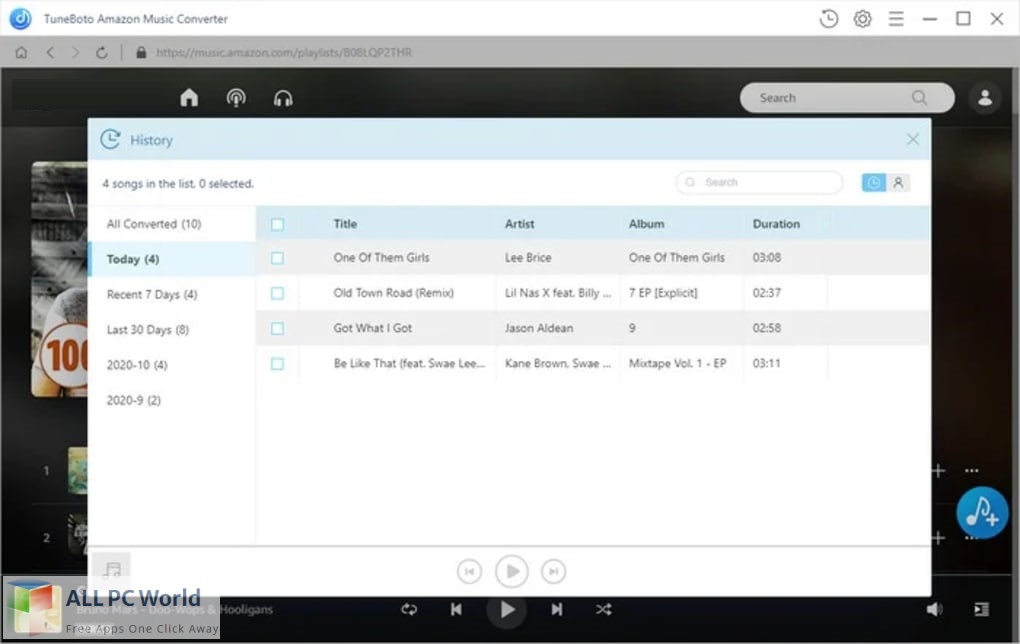Viewport: 1020px width, 644px height.
Task: Mute the volume speaker icon
Action: (933, 610)
